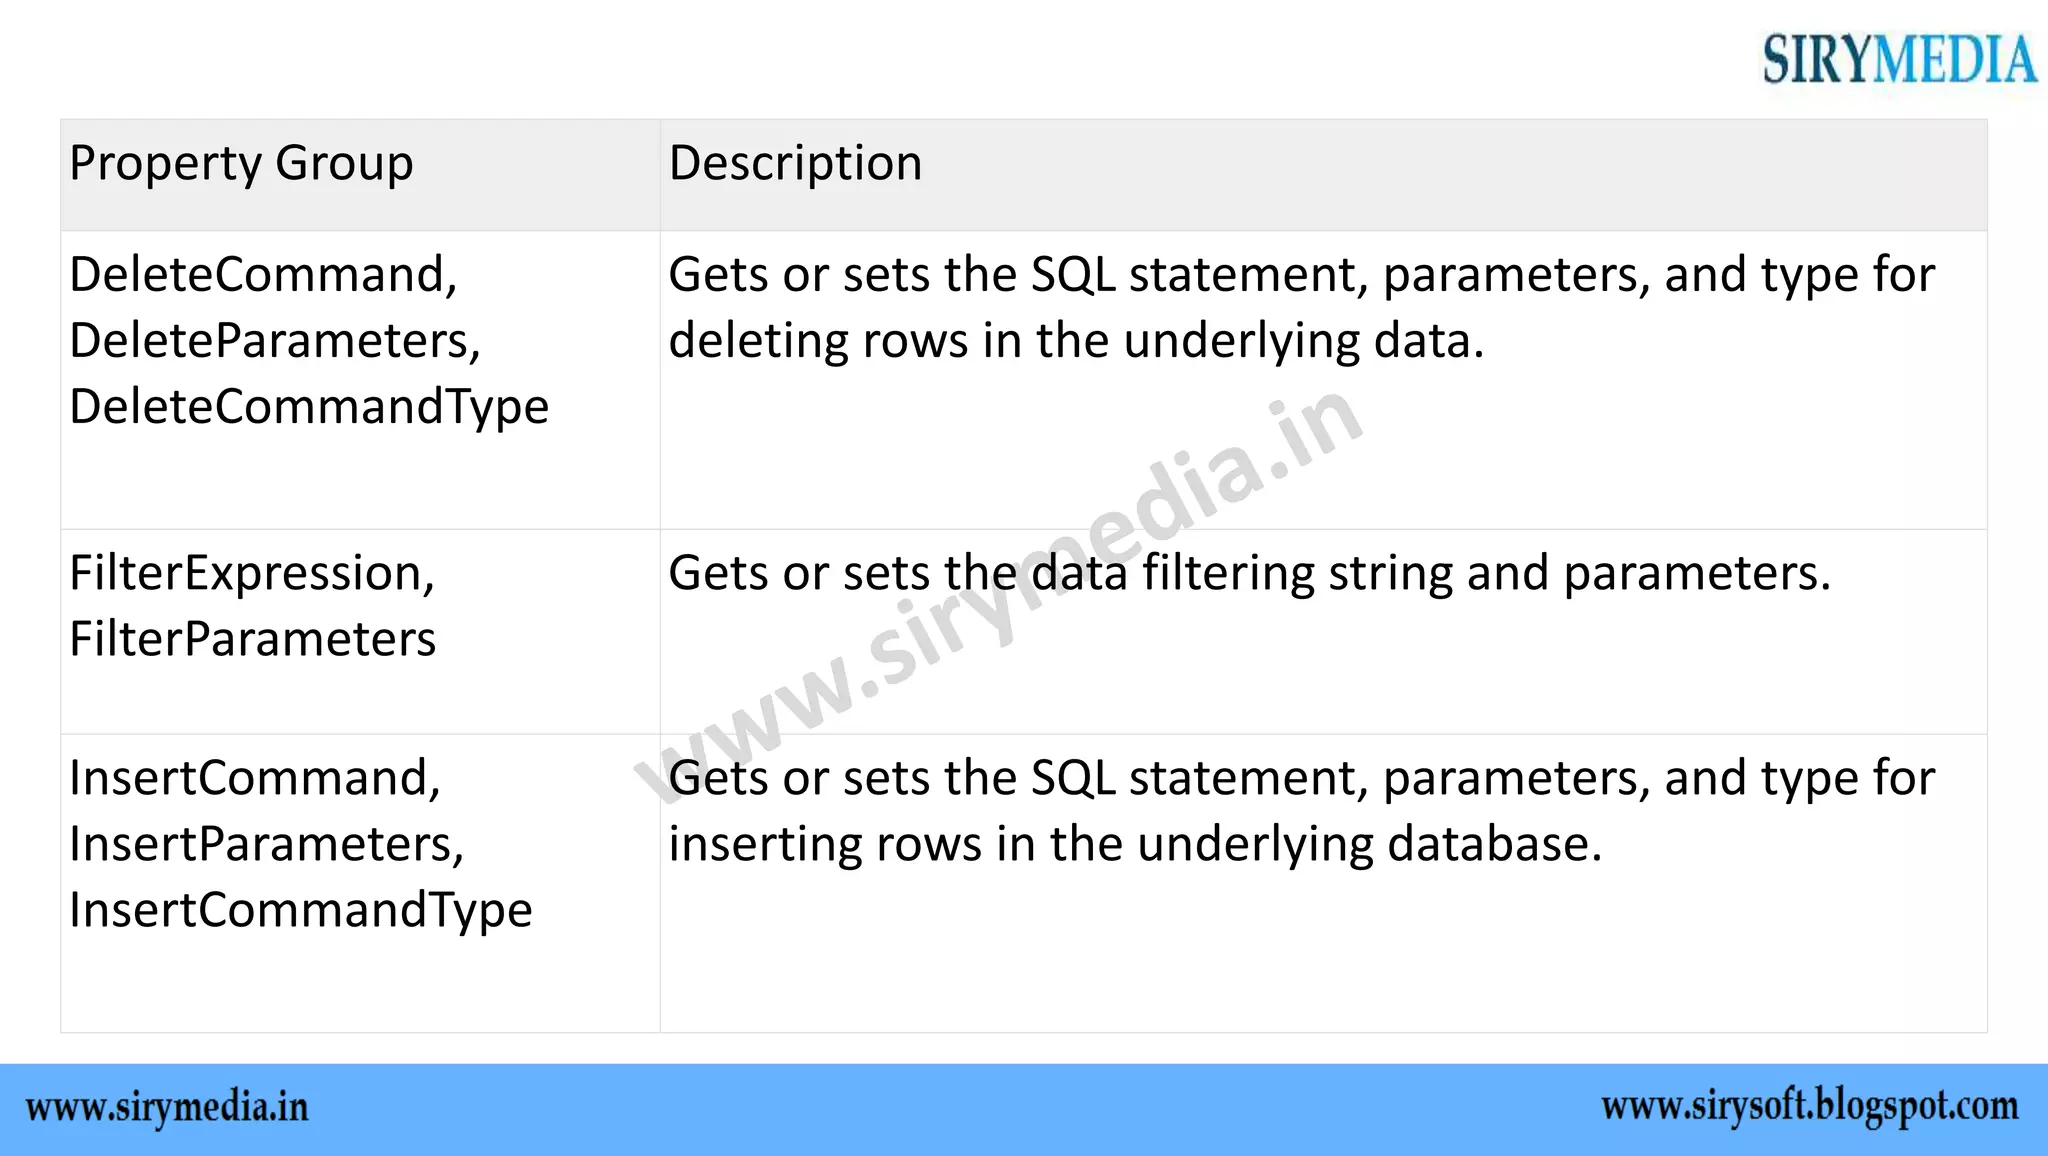
Task: Click the SIRYMEDIA logo
Action: coord(1898,59)
